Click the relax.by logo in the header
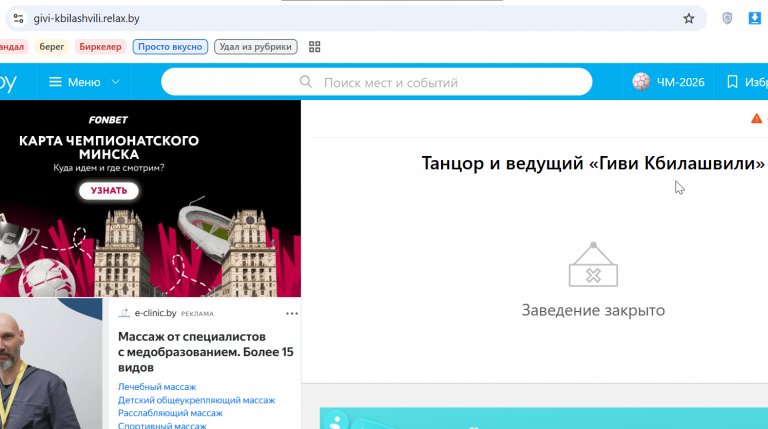 coord(7,82)
